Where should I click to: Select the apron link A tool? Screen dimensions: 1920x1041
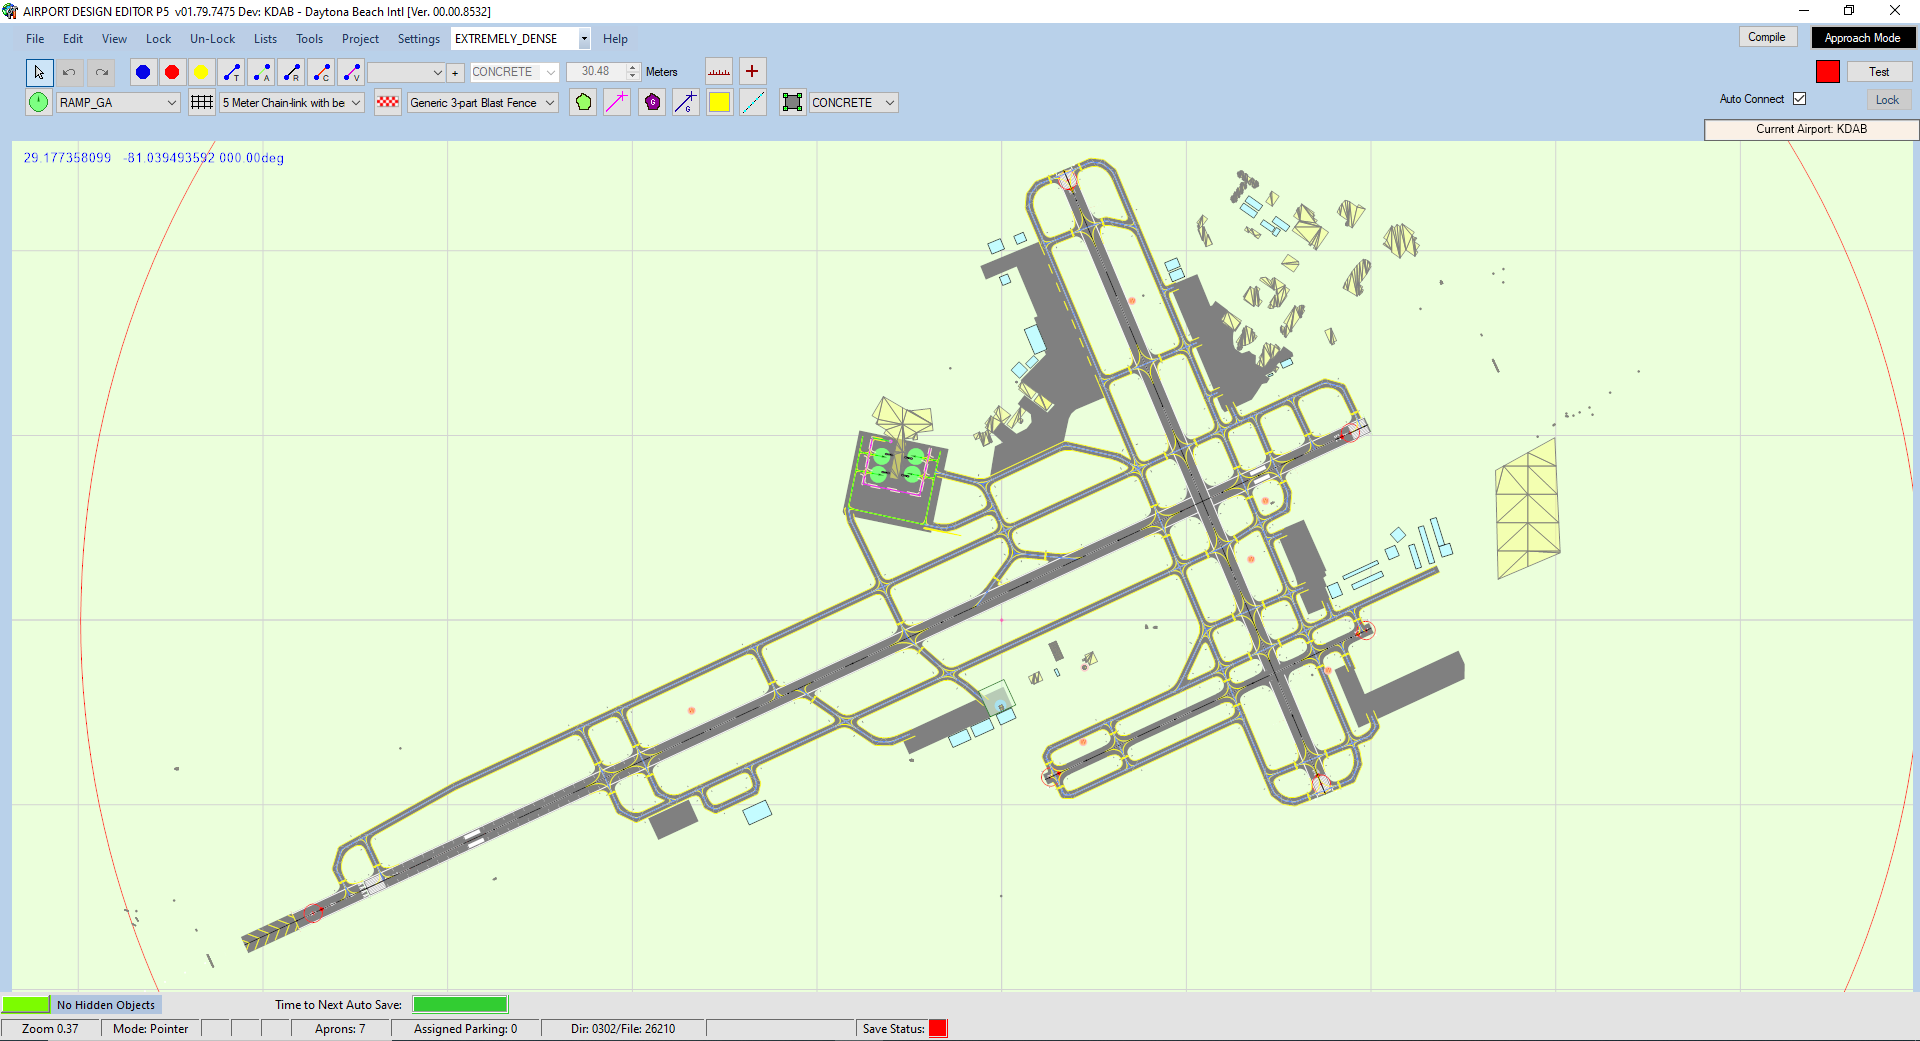click(261, 72)
